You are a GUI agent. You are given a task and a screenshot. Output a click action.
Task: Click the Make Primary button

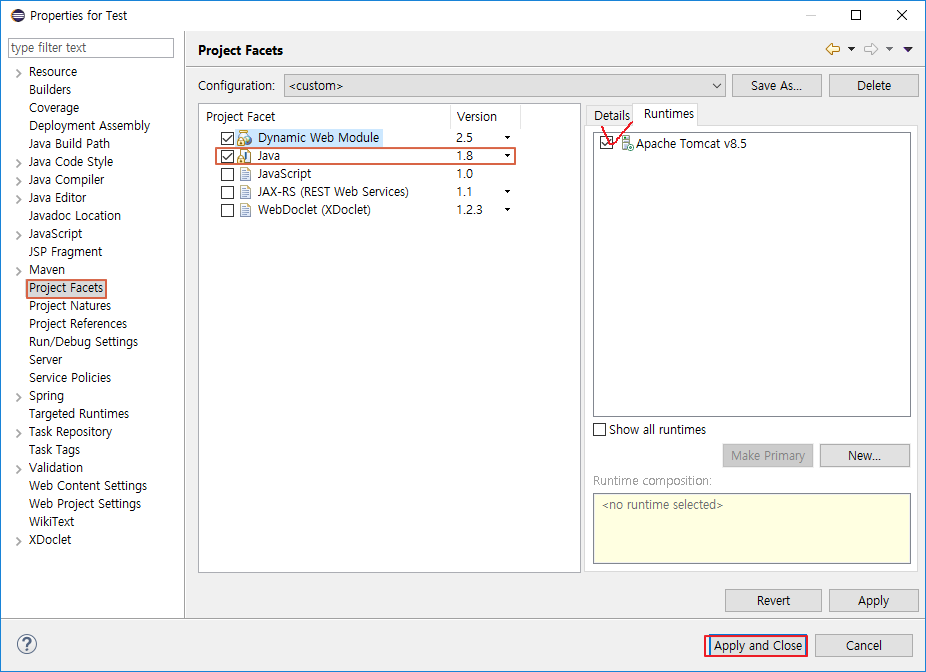click(x=768, y=455)
